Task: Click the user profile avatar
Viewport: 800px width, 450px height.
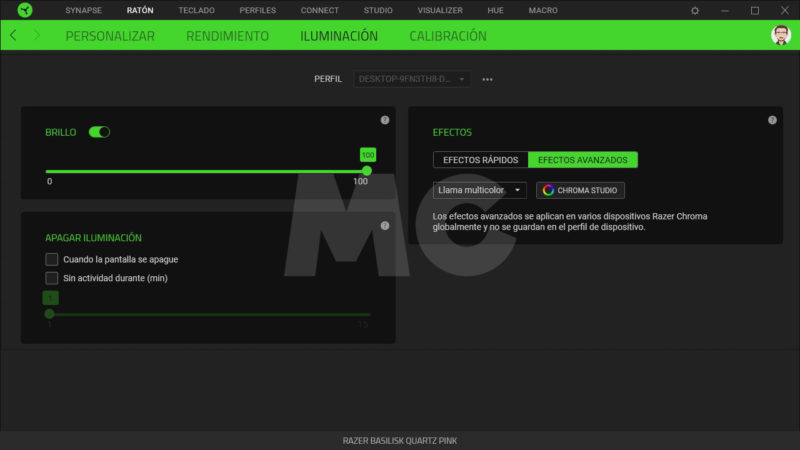Action: pyautogui.click(x=780, y=35)
